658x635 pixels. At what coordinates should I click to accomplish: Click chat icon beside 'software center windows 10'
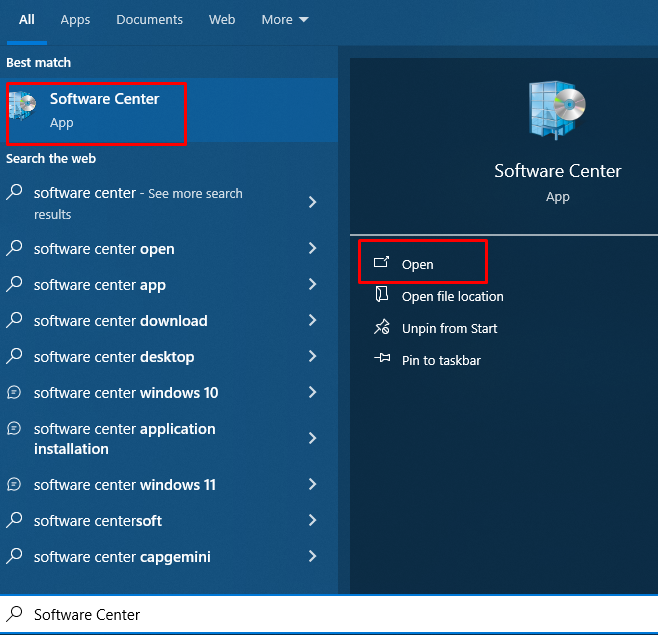(14, 392)
